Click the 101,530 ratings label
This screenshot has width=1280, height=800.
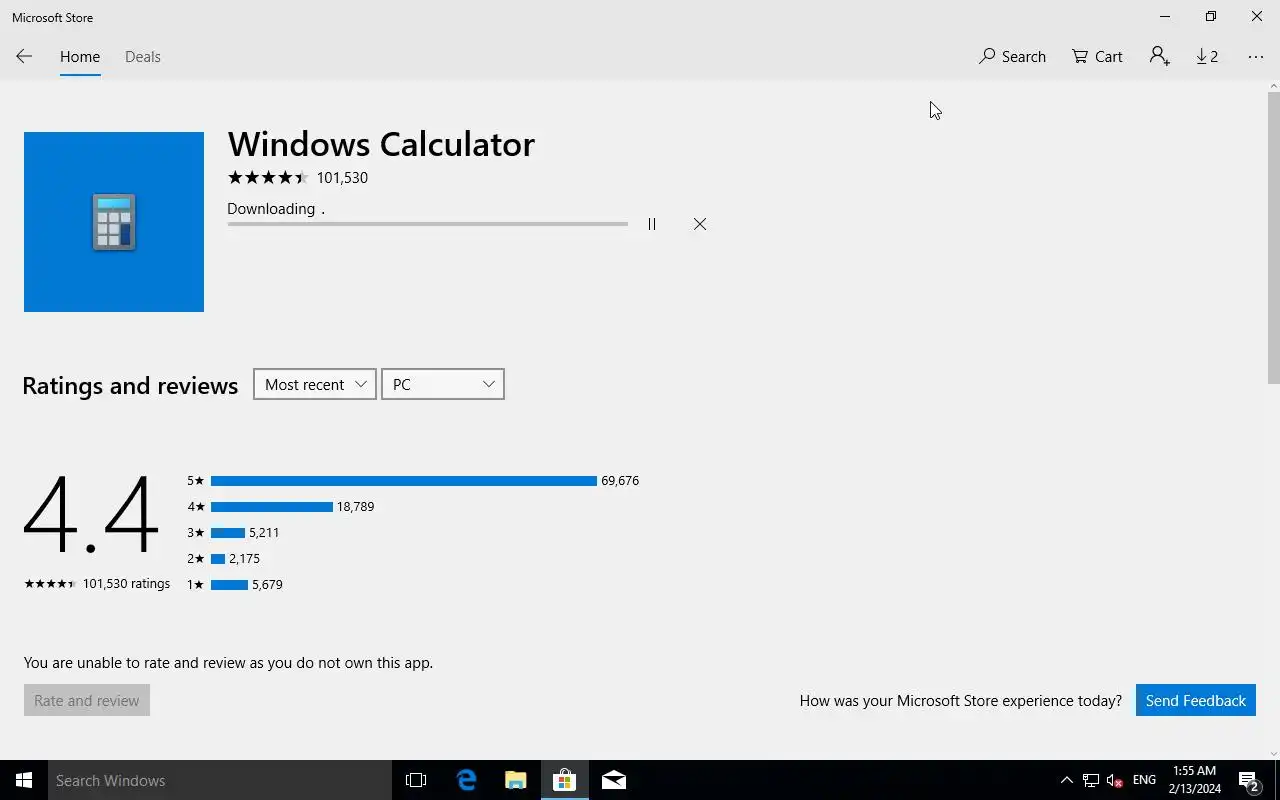tap(126, 584)
